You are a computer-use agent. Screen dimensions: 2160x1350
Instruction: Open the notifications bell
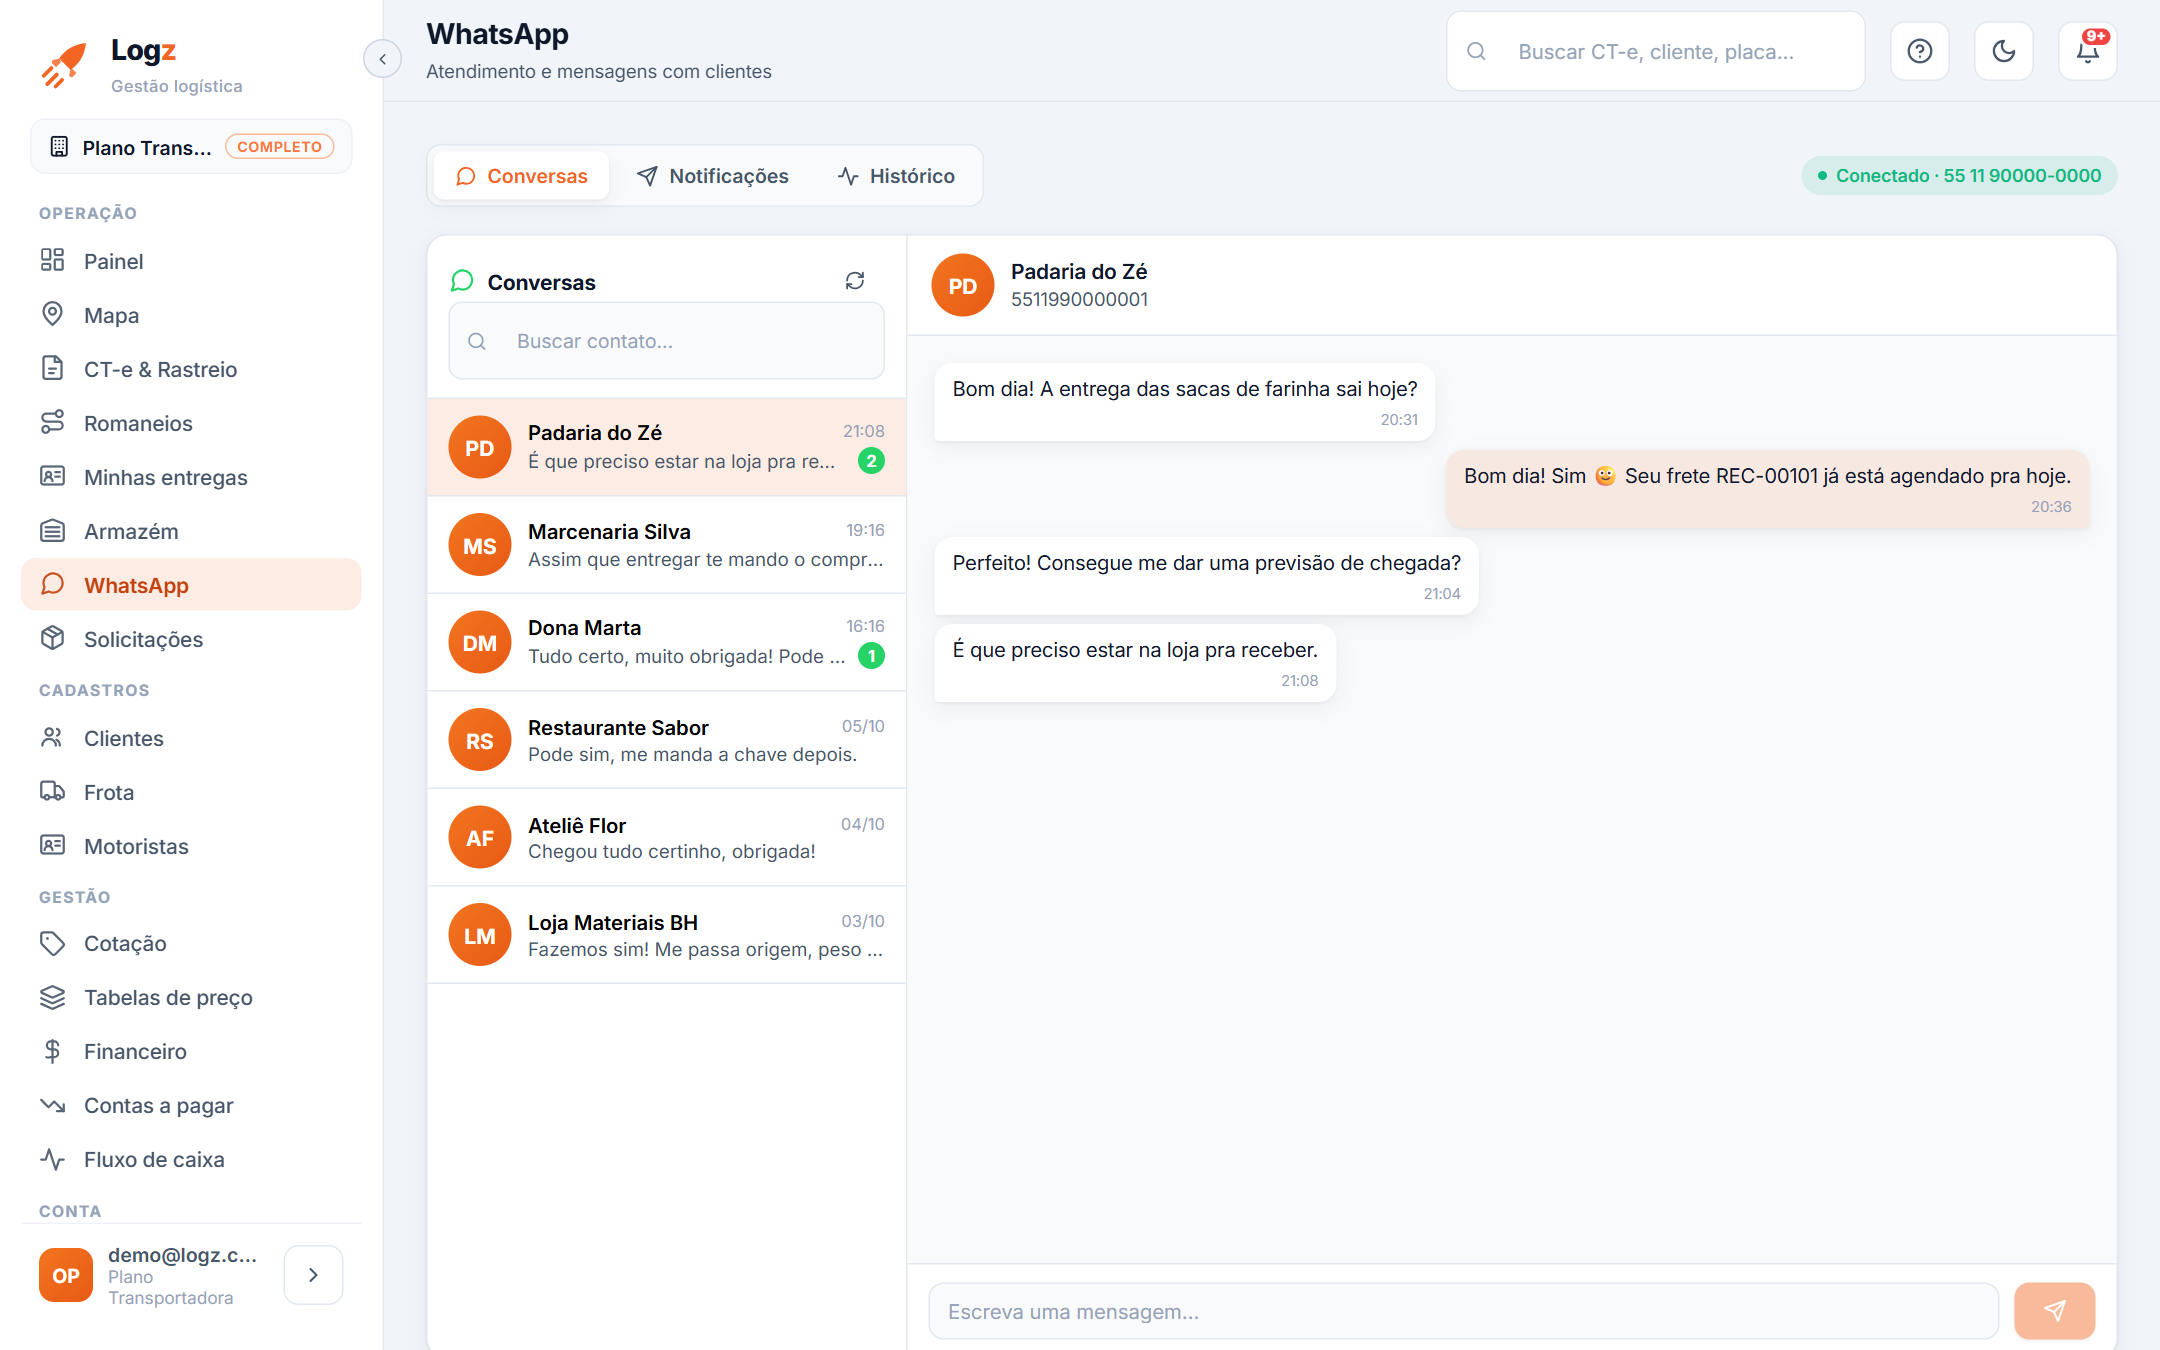2088,51
